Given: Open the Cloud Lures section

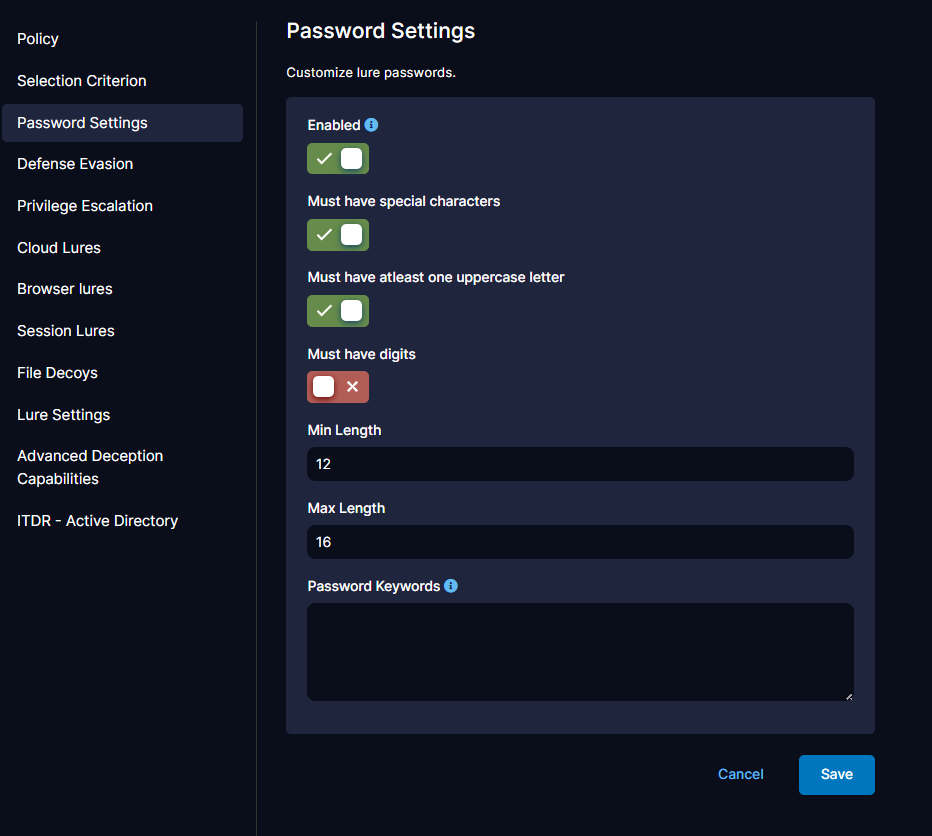Looking at the screenshot, I should (58, 248).
